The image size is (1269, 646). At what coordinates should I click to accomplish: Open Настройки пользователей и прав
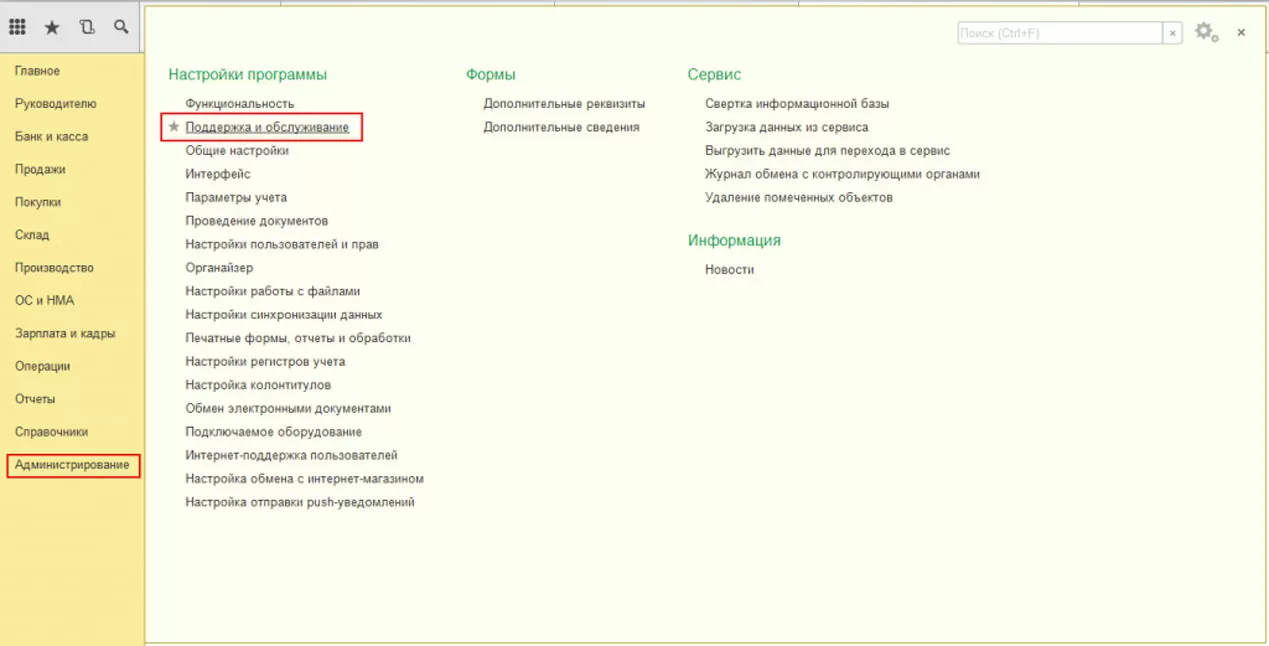282,244
